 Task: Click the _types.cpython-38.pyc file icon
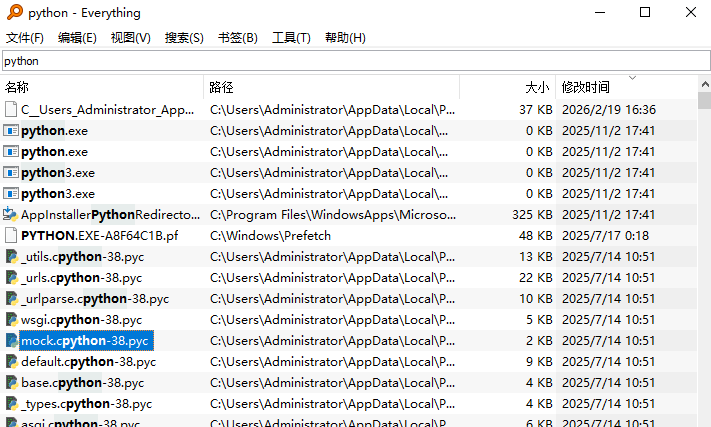click(11, 403)
